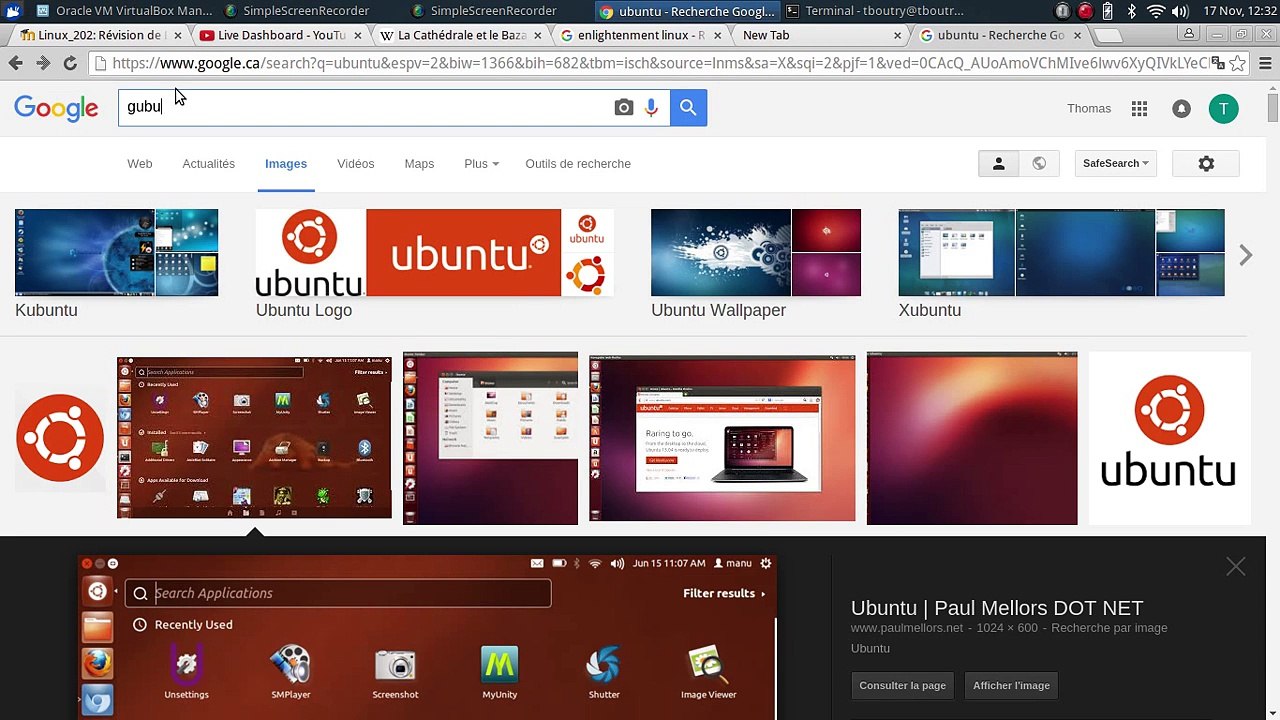1280x720 pixels.
Task: Select the plain red-orange wallpaper result
Action: [972, 438]
